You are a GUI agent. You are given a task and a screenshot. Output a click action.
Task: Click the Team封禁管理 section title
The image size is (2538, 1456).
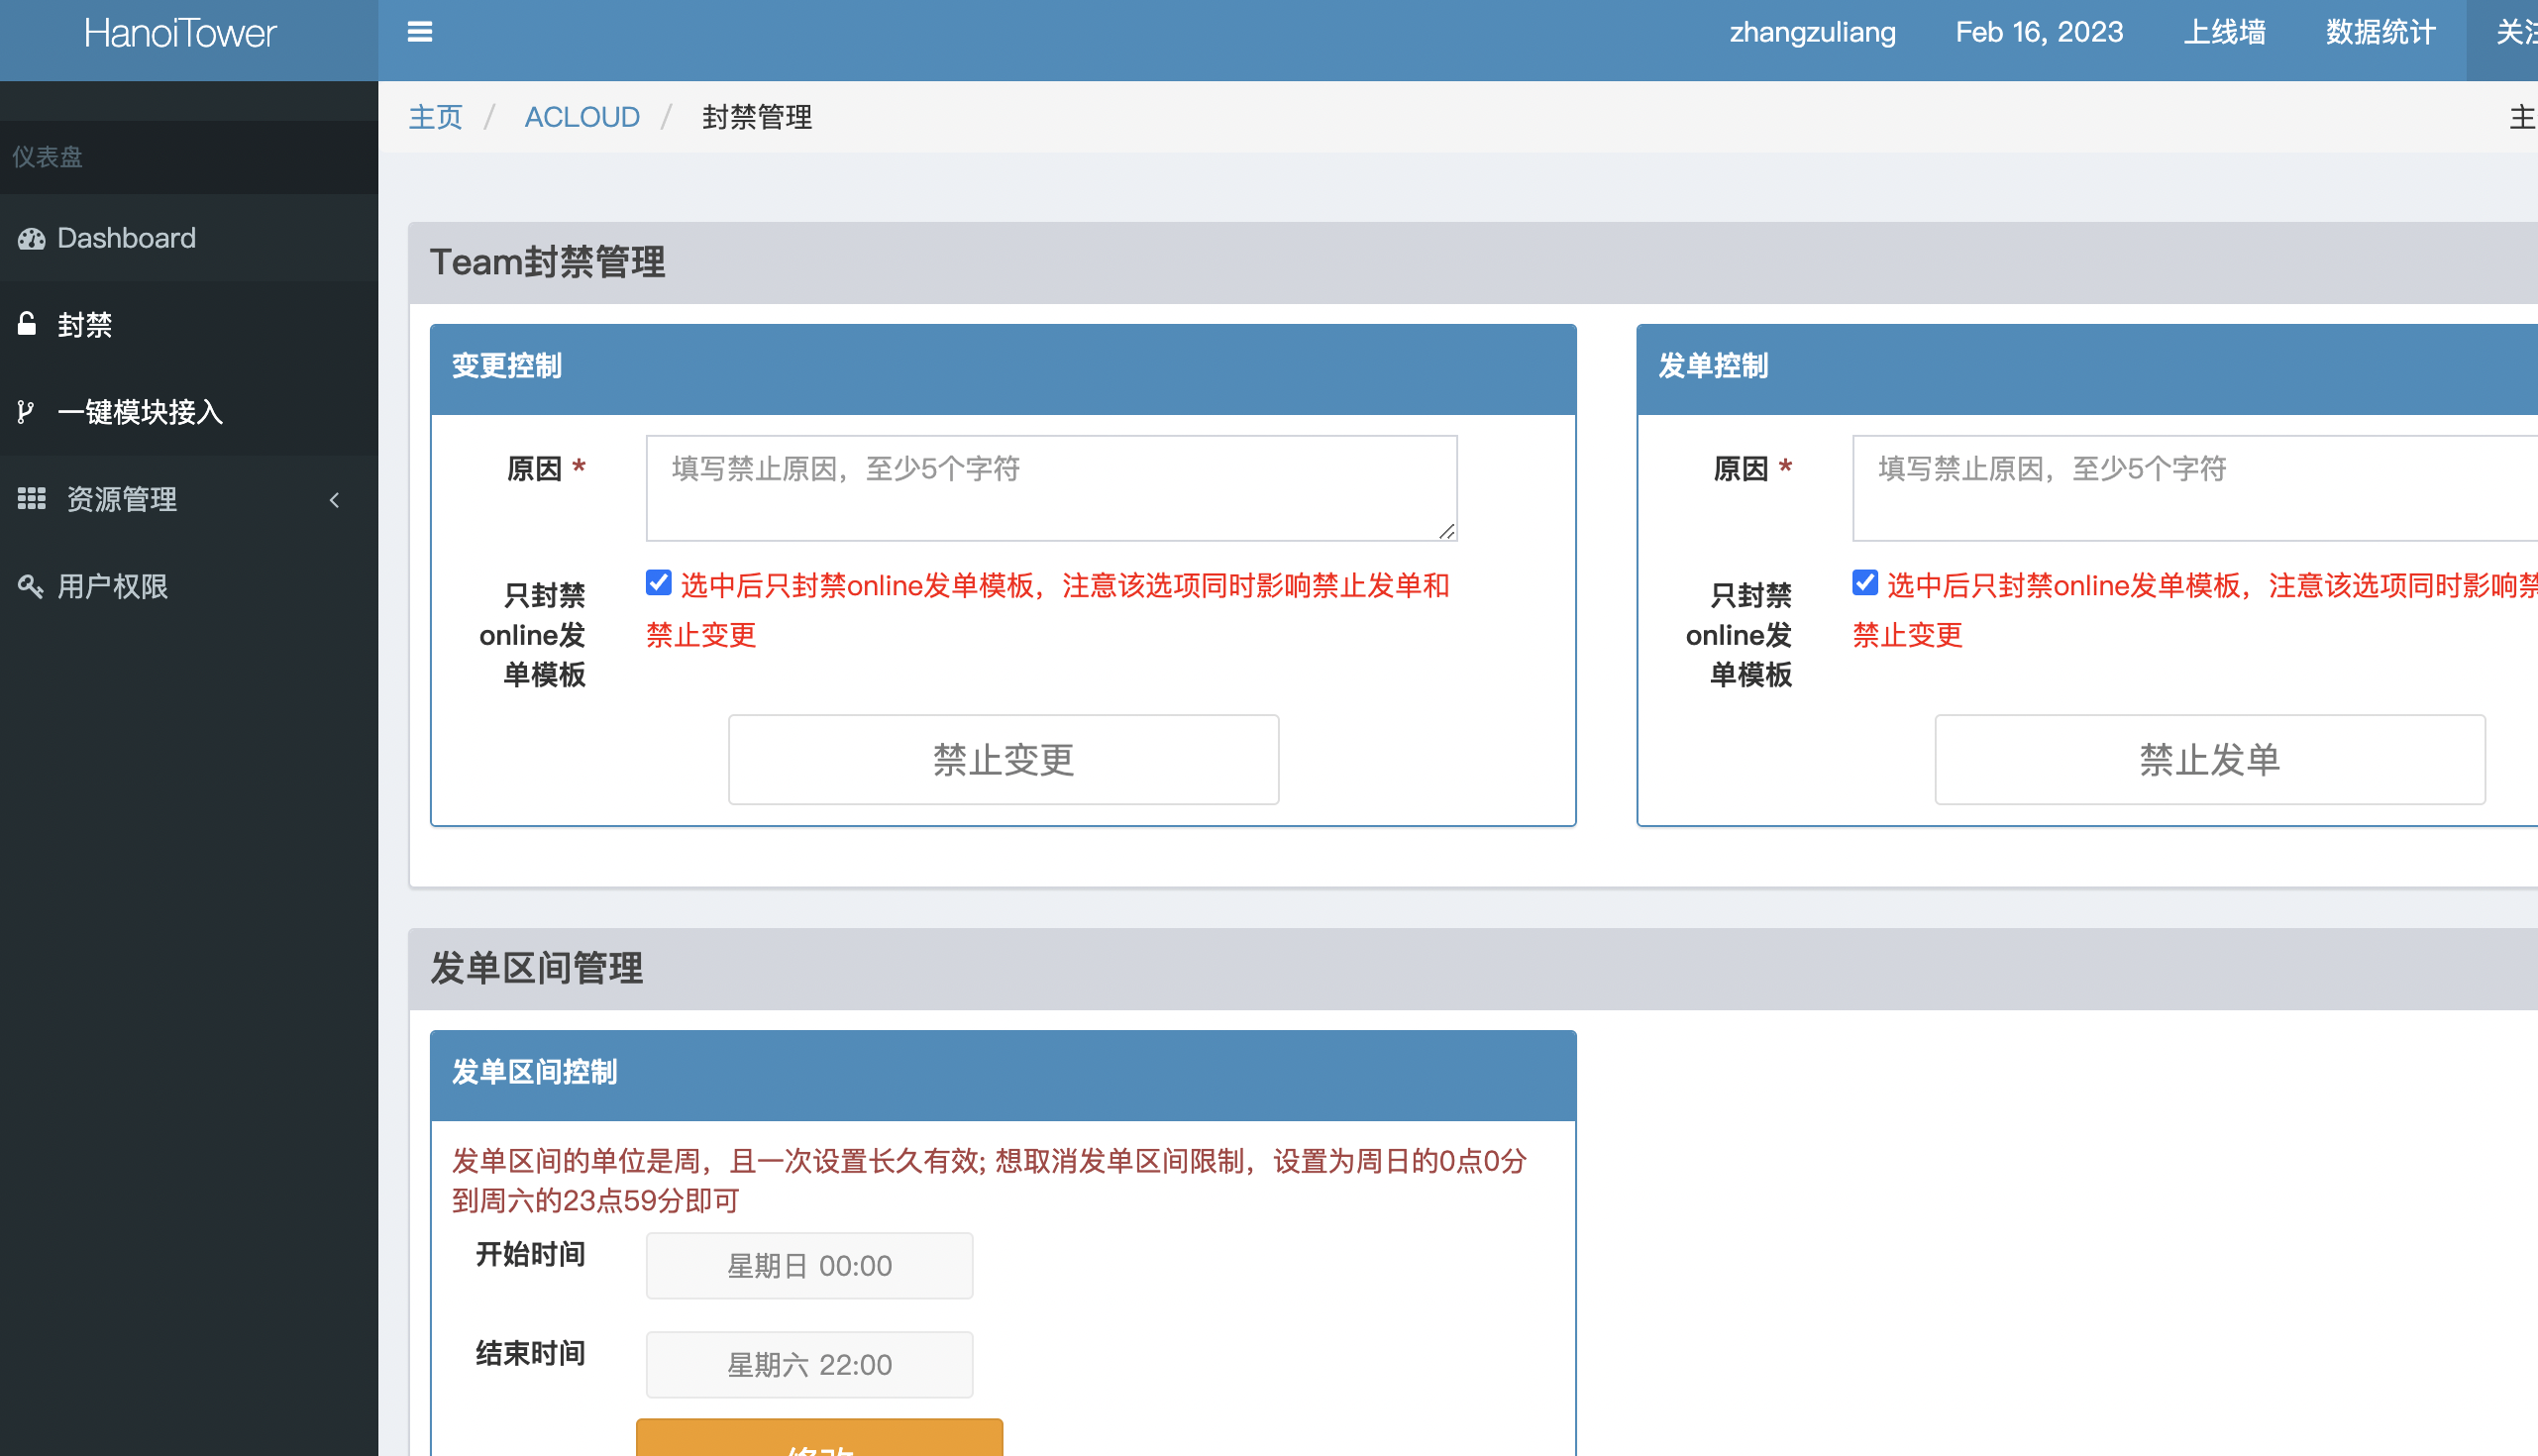click(547, 262)
